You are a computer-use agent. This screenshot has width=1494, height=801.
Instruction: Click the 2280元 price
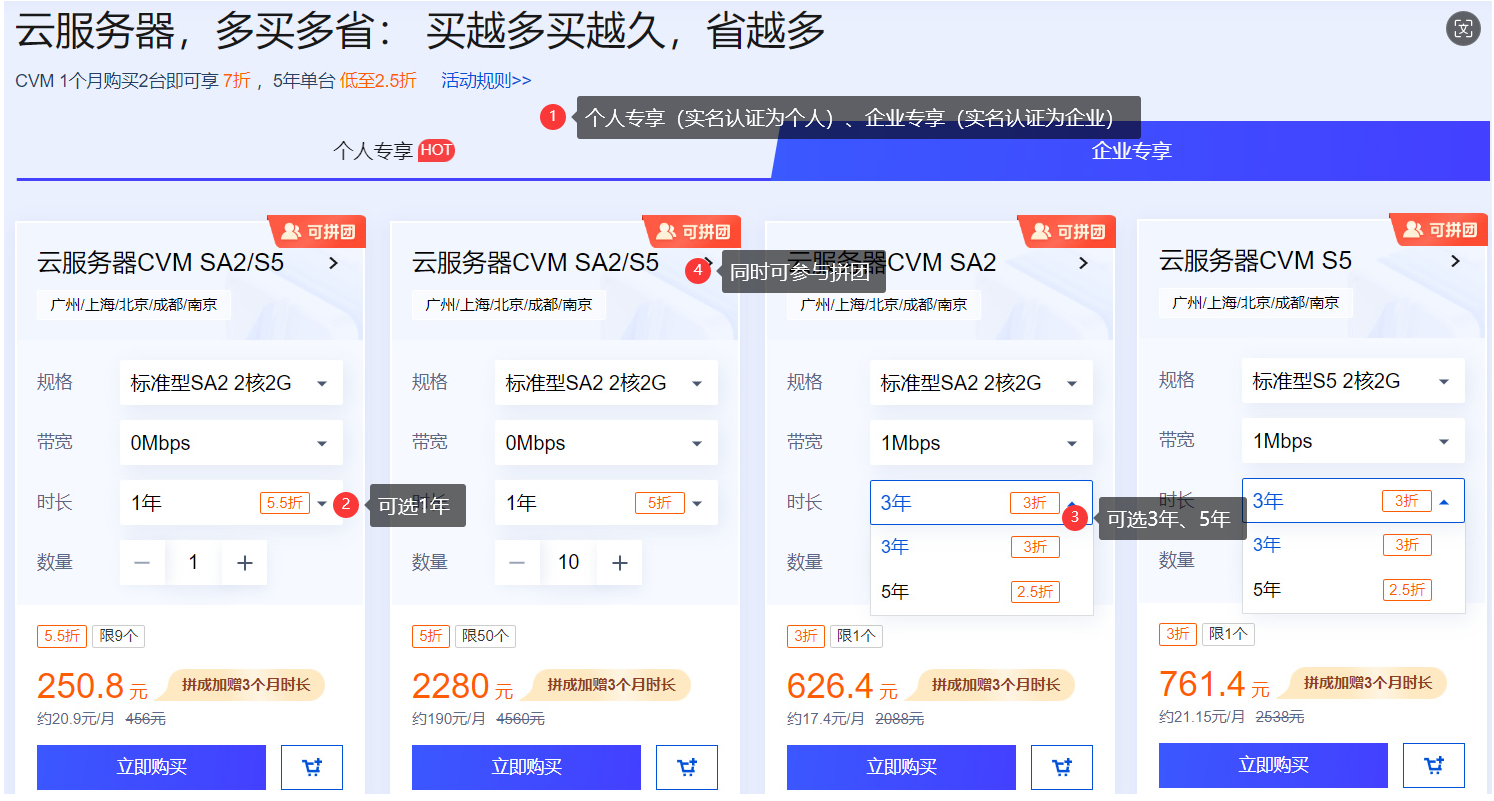pos(462,686)
